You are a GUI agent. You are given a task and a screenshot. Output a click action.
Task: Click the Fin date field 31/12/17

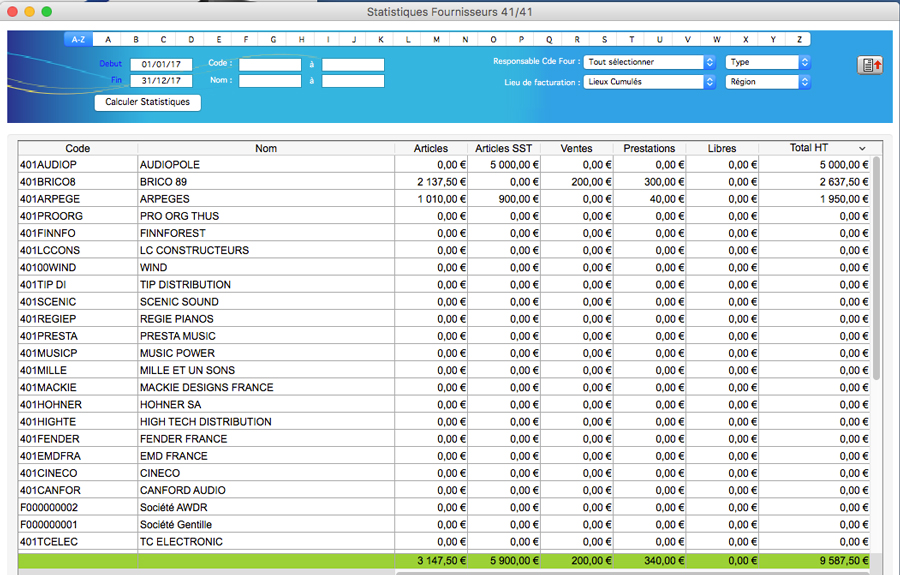coord(161,81)
